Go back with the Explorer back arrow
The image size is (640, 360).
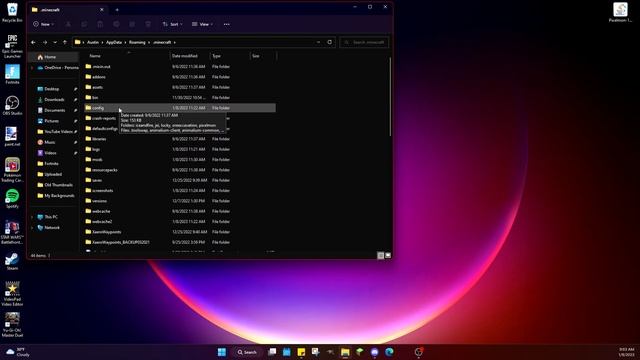tap(33, 42)
